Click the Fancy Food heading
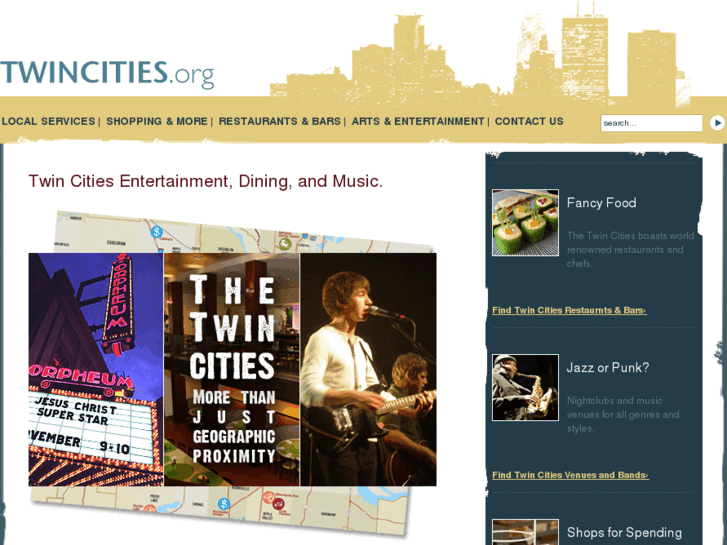727x545 pixels. [601, 203]
